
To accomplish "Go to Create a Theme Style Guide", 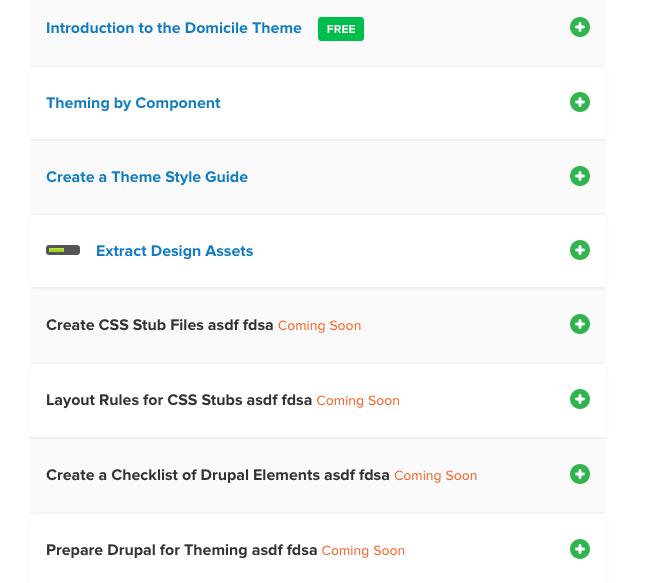I will 147,177.
